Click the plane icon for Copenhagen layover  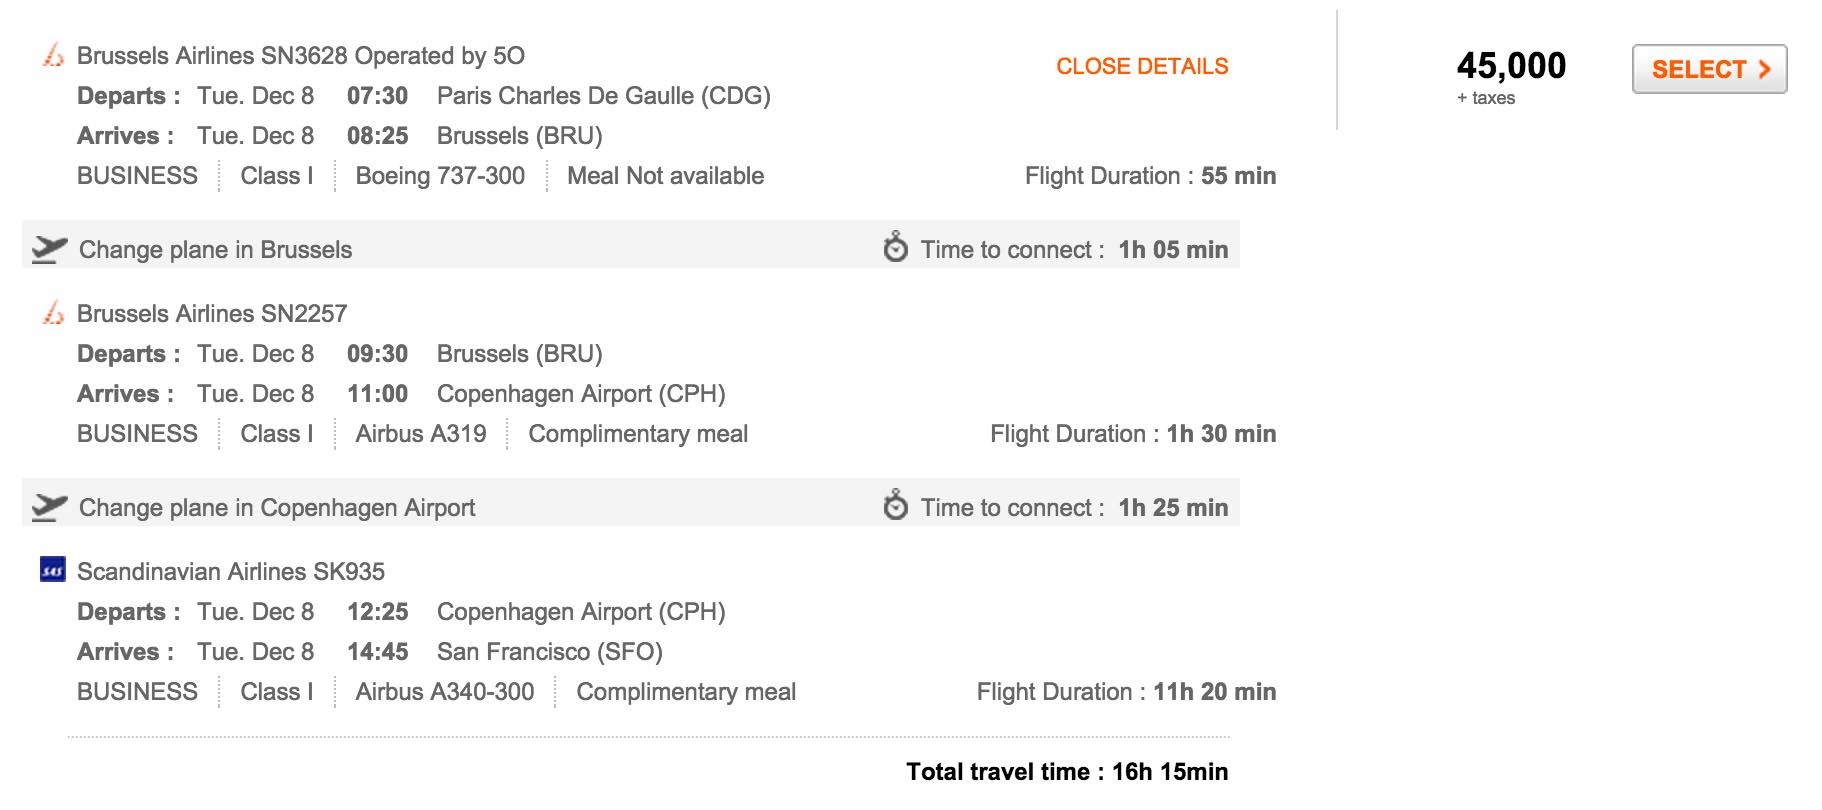click(49, 507)
